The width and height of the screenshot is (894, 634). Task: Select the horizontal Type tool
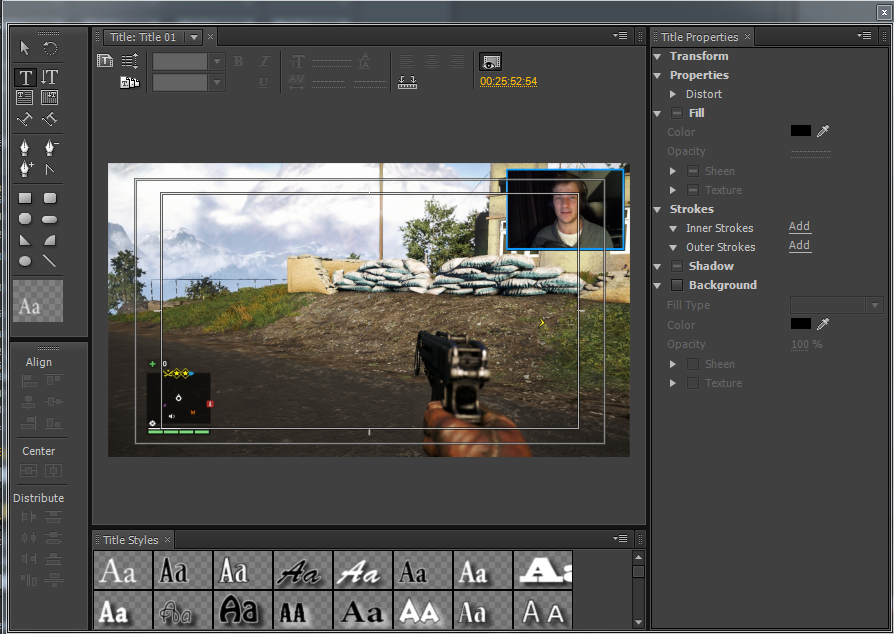click(x=25, y=77)
